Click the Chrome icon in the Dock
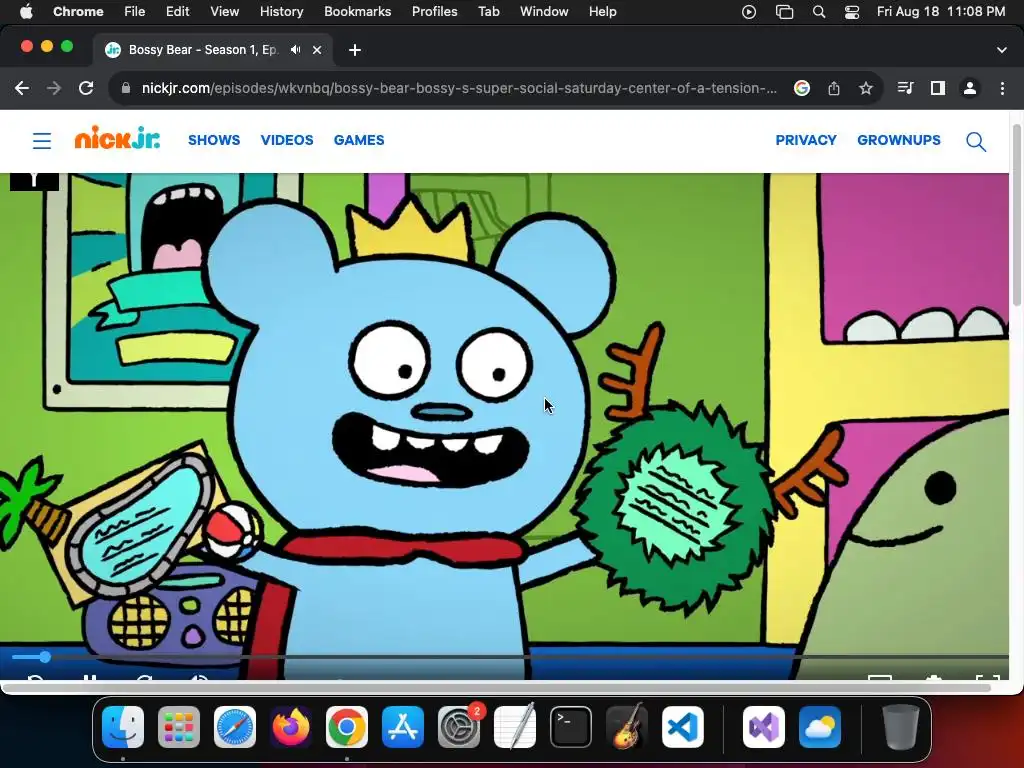 (x=347, y=727)
